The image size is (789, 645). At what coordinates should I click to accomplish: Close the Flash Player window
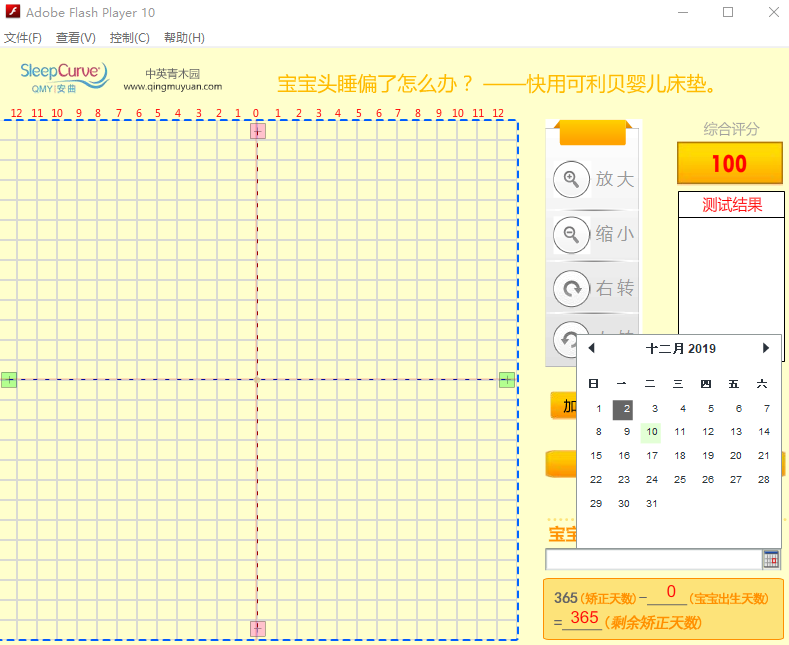(x=774, y=12)
